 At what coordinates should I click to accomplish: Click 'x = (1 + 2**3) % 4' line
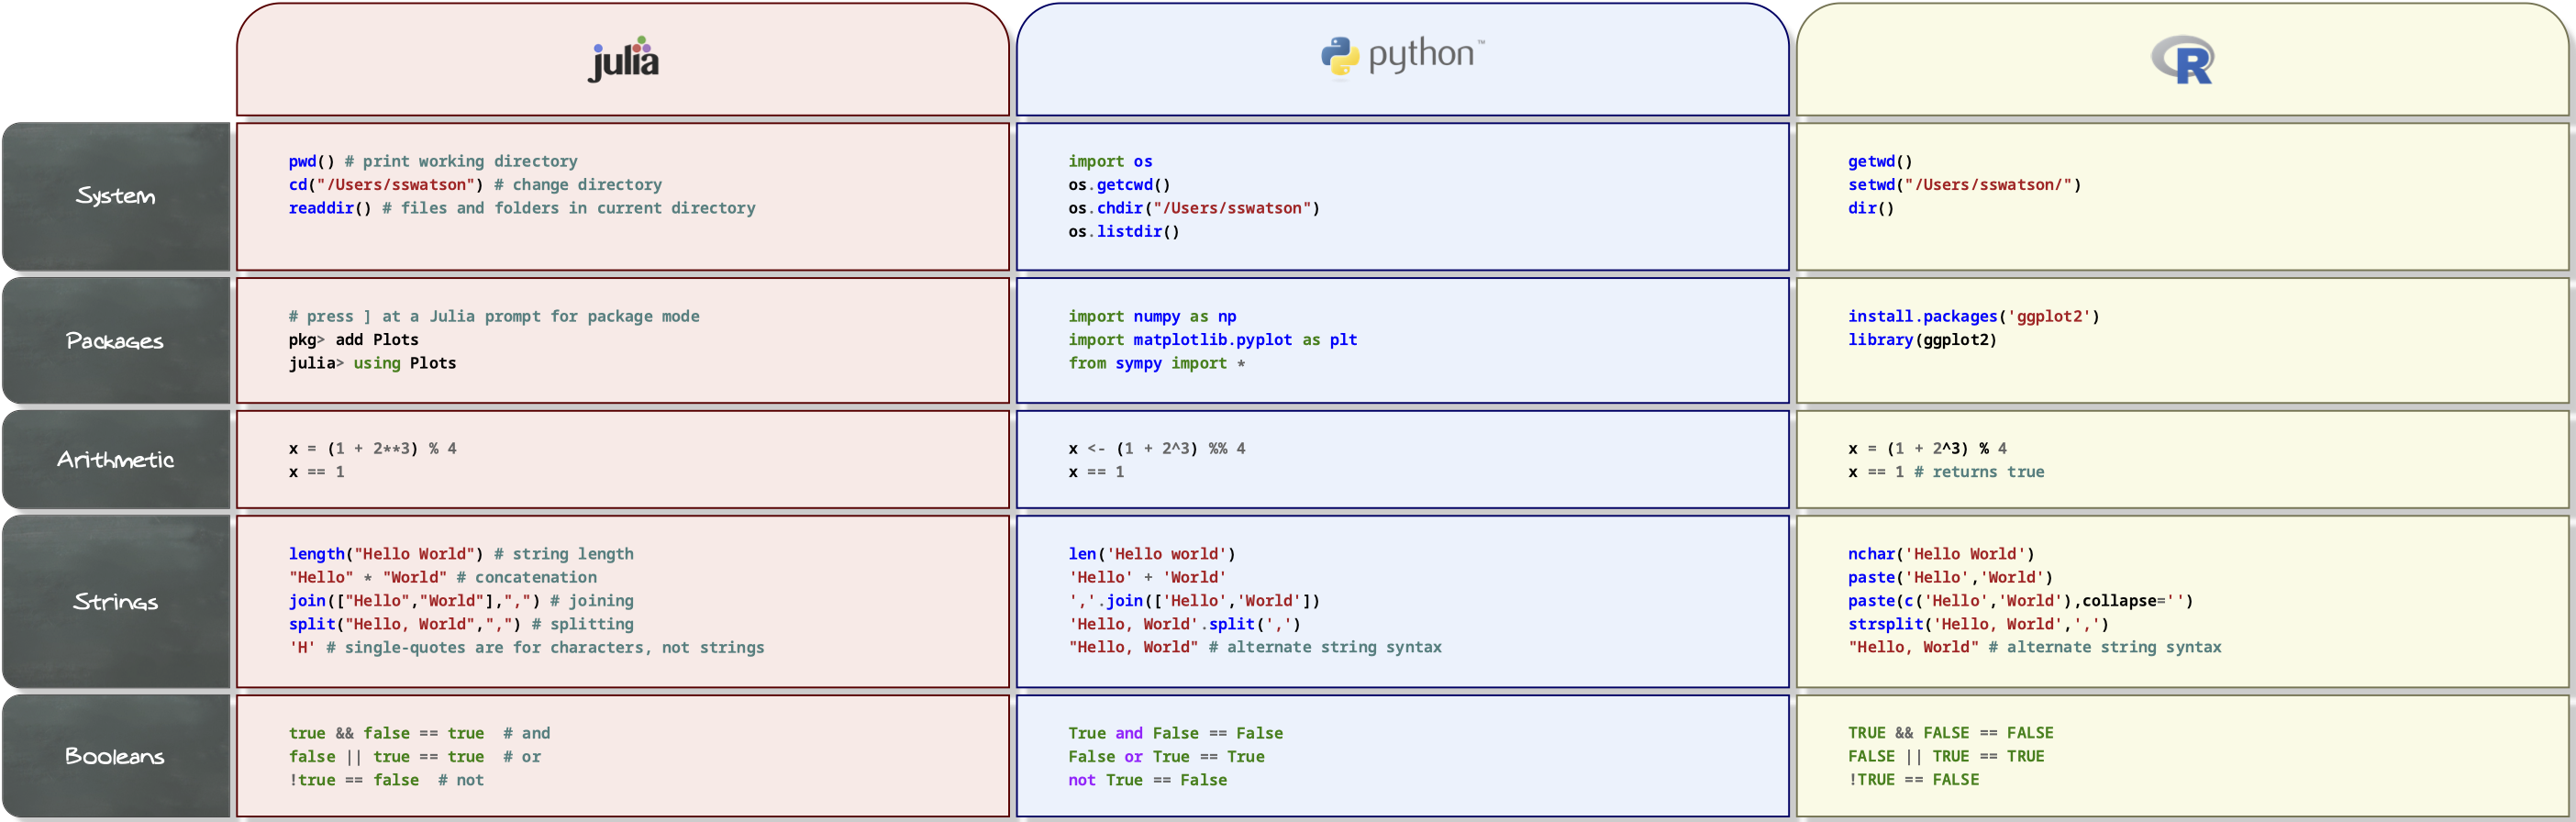pyautogui.click(x=372, y=448)
